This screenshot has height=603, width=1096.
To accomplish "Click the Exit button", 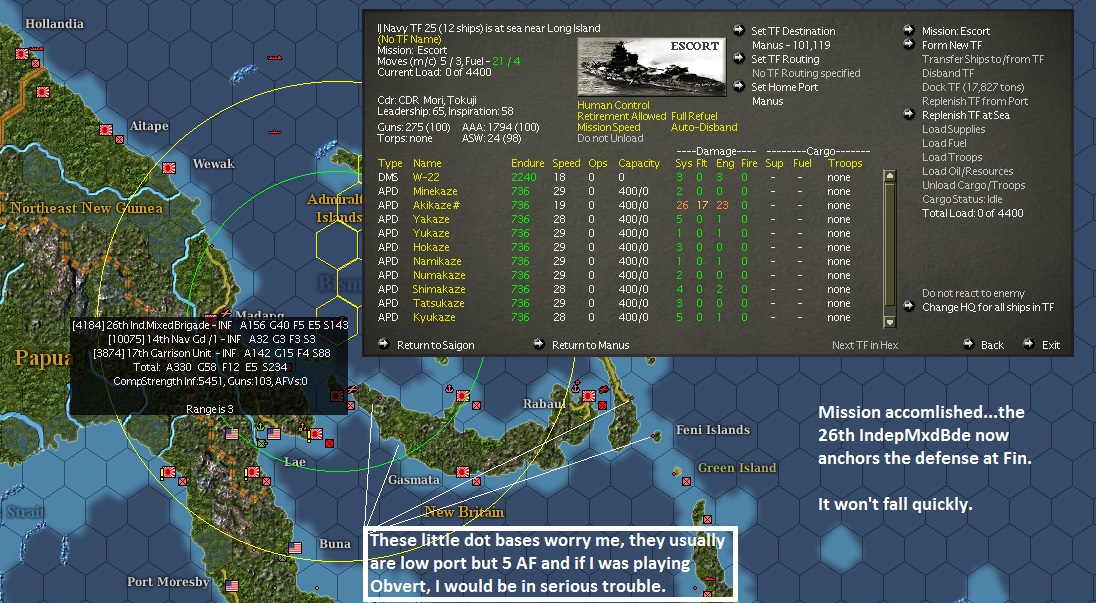I will coord(1051,345).
